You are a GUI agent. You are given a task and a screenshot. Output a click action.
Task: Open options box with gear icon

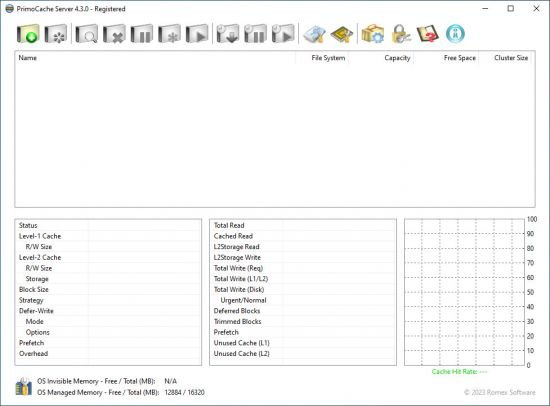click(x=373, y=34)
